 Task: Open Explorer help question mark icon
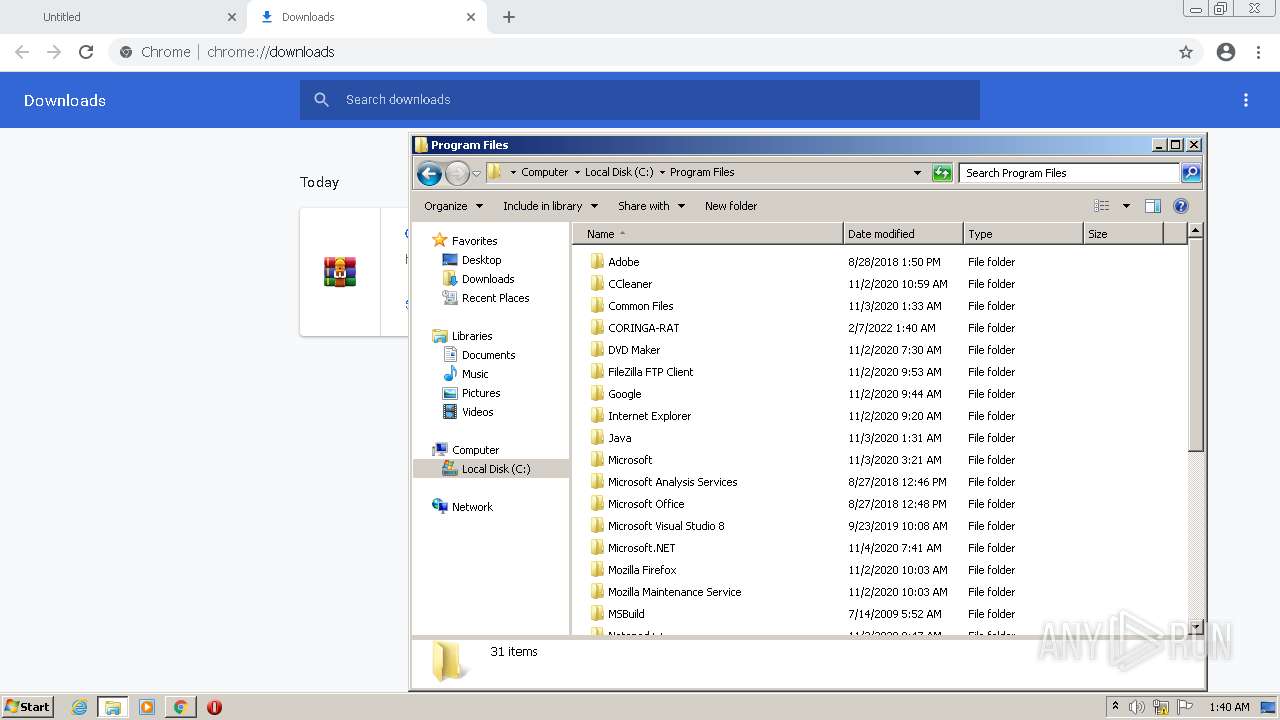coord(1181,206)
